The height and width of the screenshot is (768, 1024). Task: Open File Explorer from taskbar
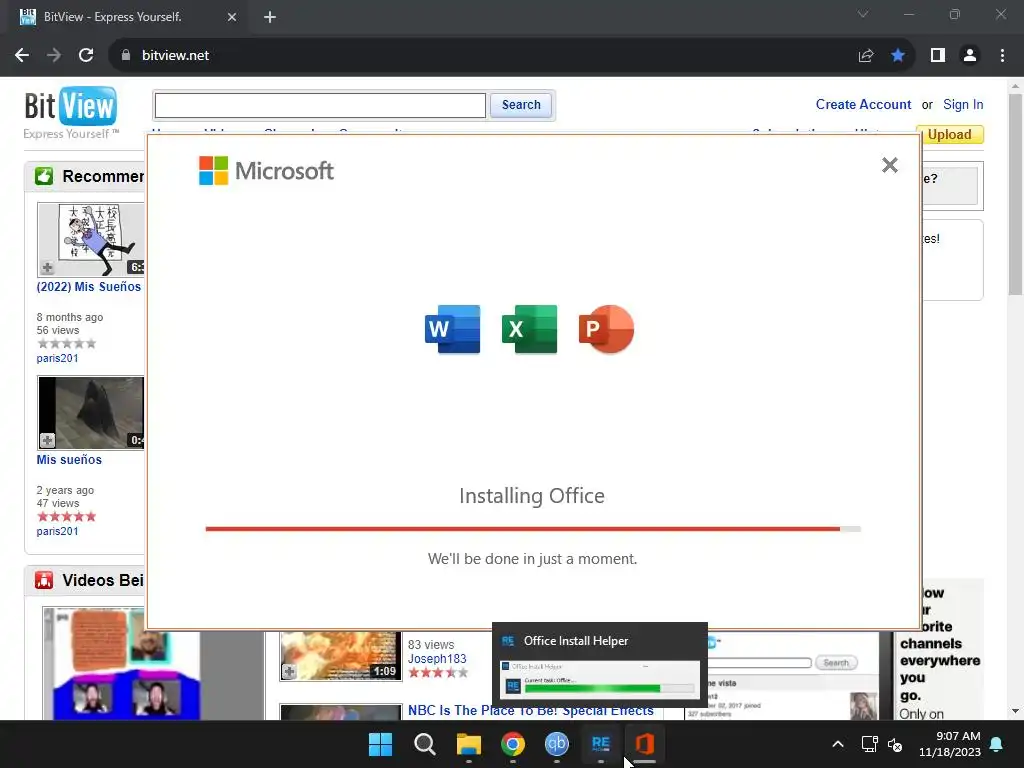pos(468,744)
